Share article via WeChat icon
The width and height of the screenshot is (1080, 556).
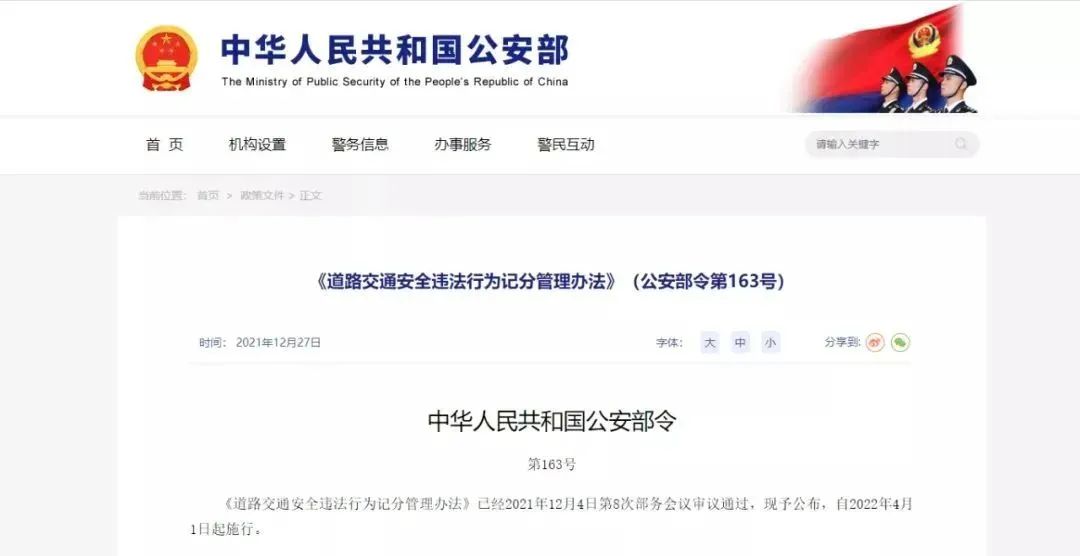pos(900,342)
